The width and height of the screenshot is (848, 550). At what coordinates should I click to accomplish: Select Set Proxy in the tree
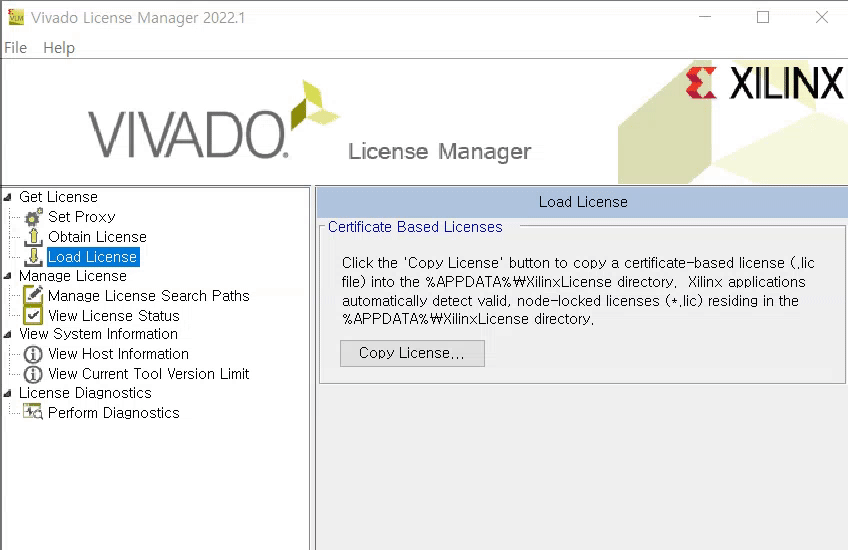(x=82, y=217)
